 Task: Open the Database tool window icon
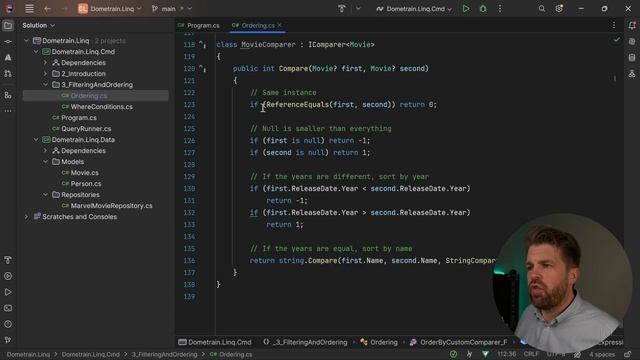[632, 58]
